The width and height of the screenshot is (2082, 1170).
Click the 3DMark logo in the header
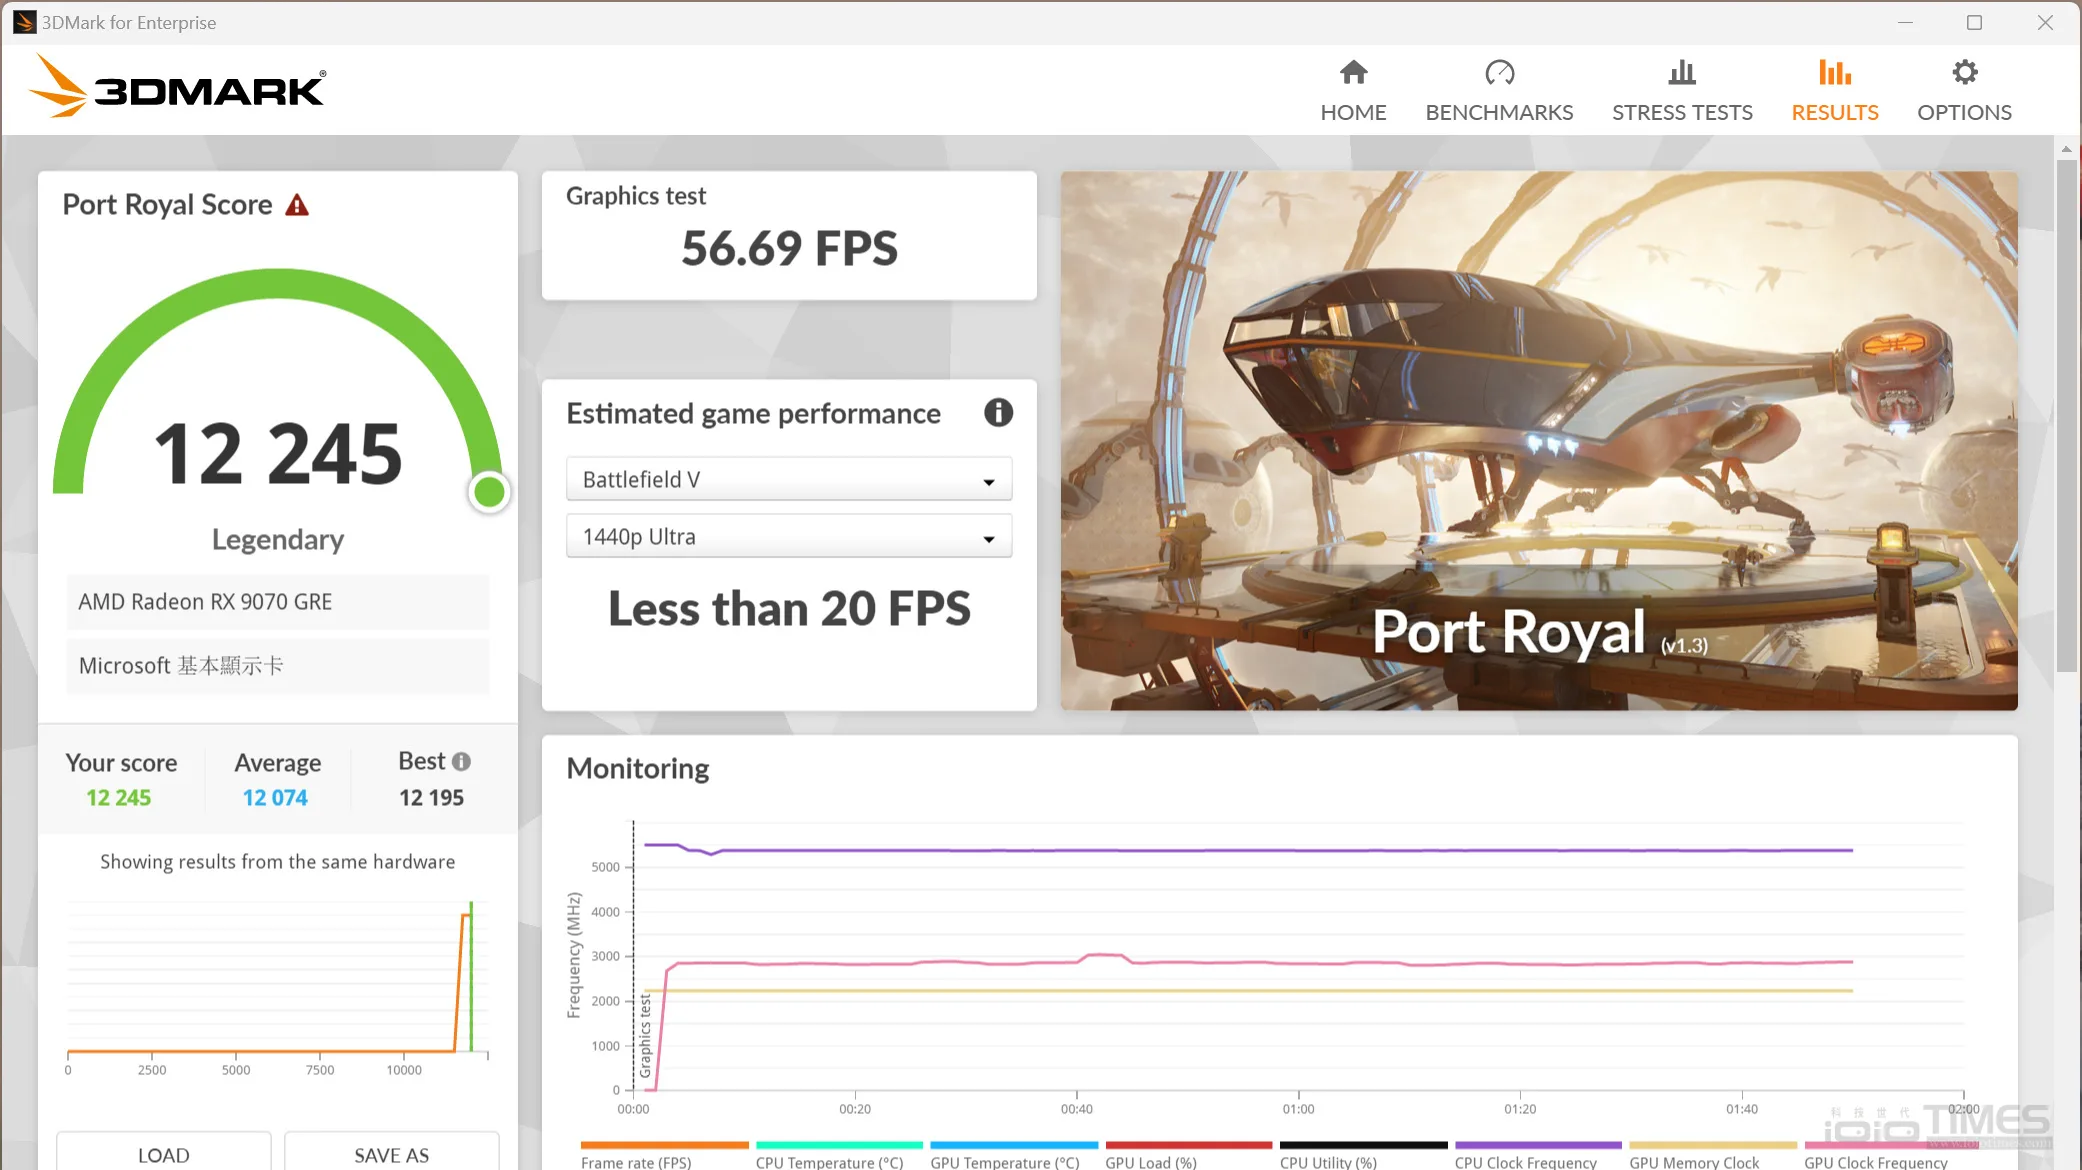pos(177,87)
